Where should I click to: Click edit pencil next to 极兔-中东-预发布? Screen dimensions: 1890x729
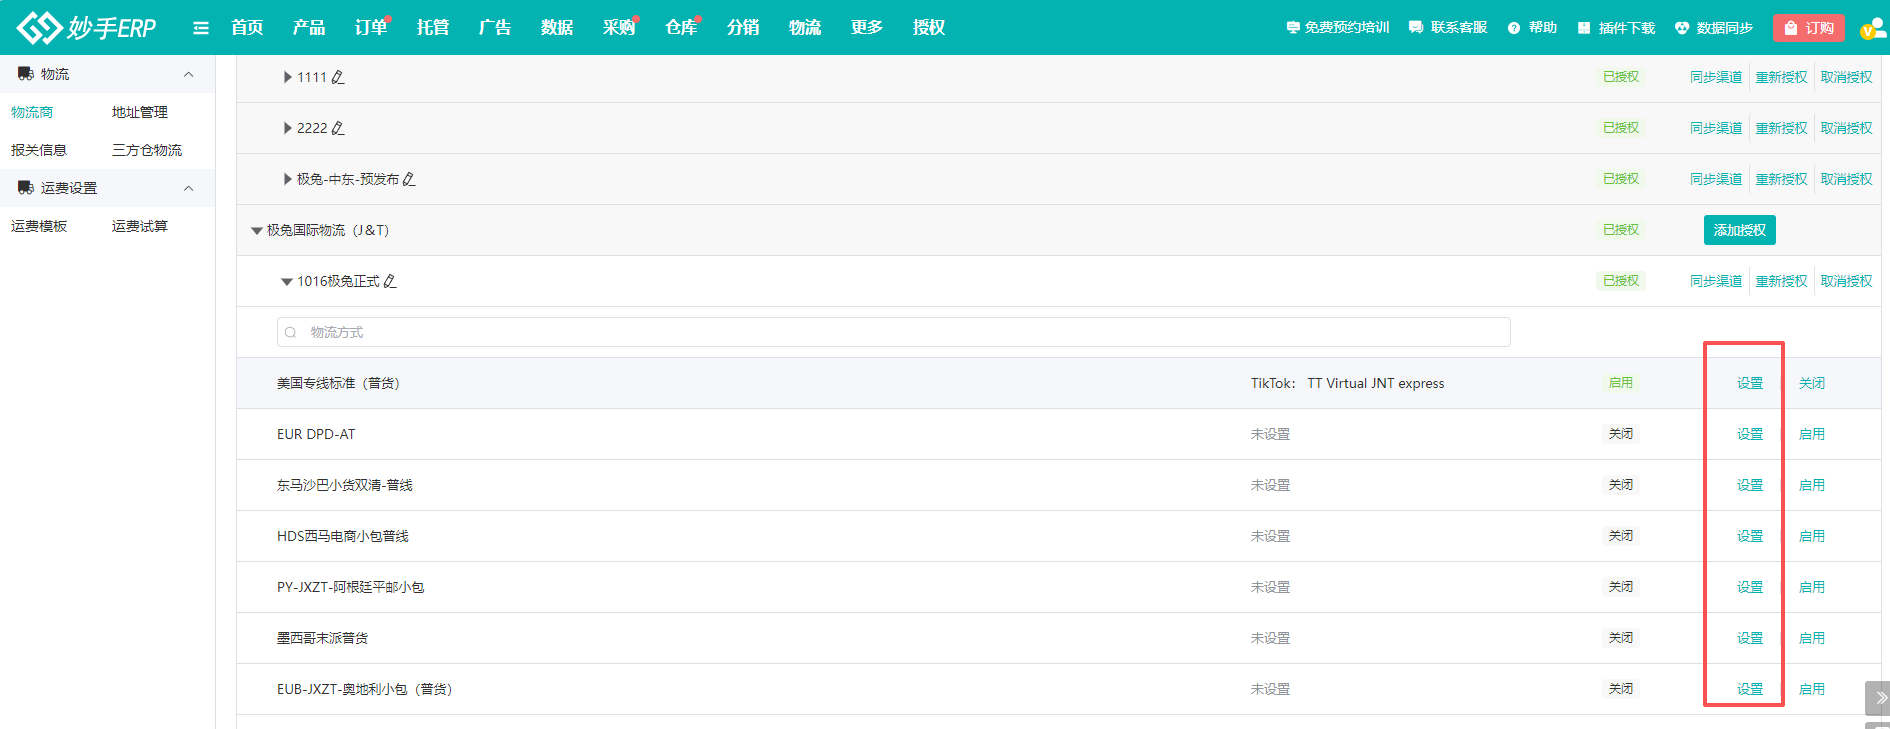[409, 179]
